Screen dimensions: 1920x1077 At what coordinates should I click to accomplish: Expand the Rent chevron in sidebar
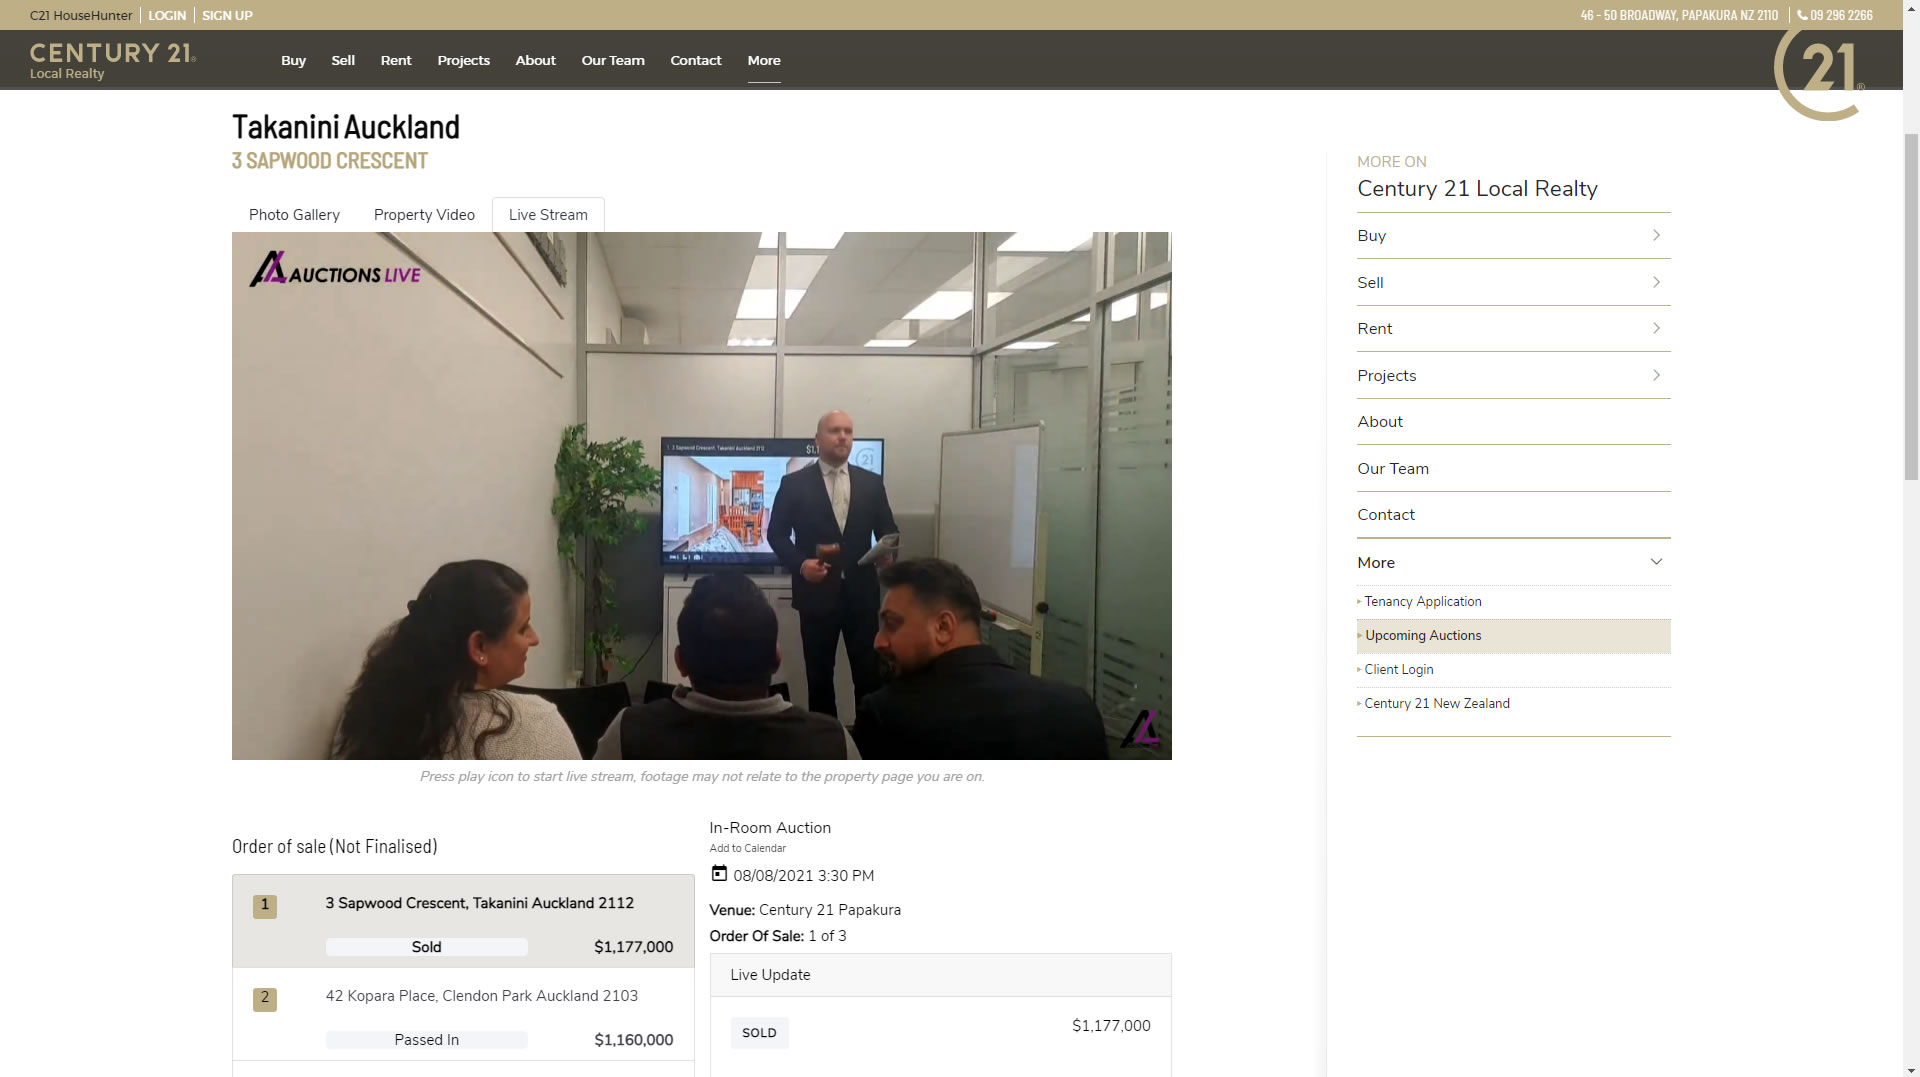pyautogui.click(x=1656, y=329)
